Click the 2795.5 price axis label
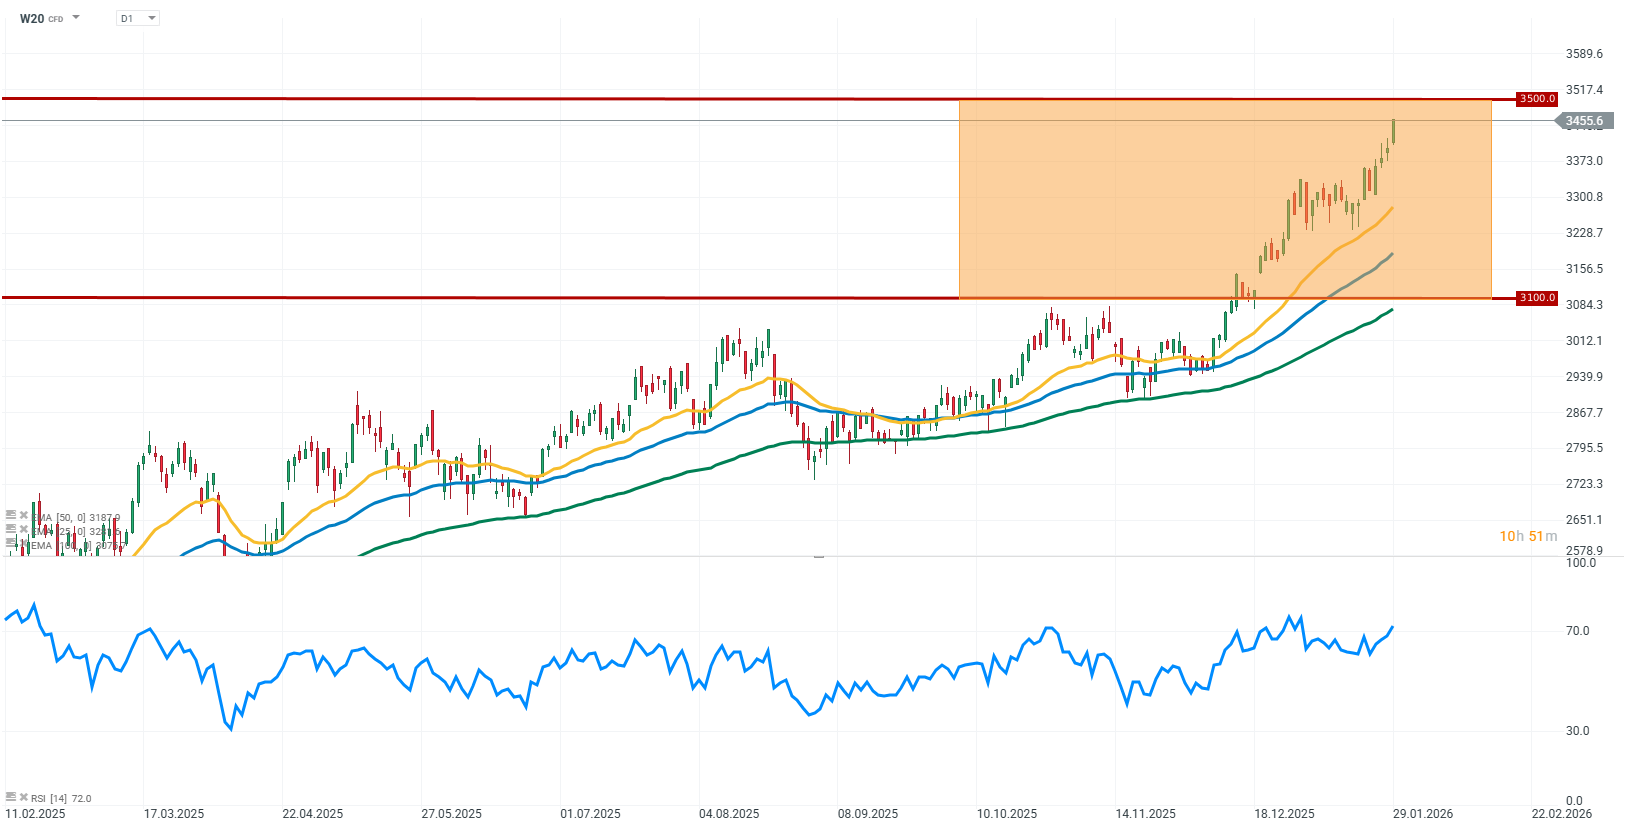 [x=1584, y=448]
